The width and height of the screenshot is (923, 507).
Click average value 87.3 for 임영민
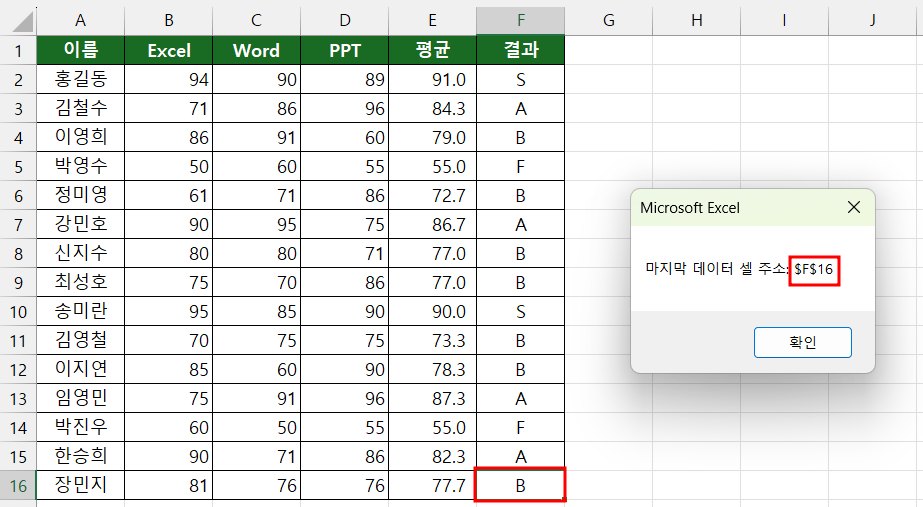tap(432, 398)
